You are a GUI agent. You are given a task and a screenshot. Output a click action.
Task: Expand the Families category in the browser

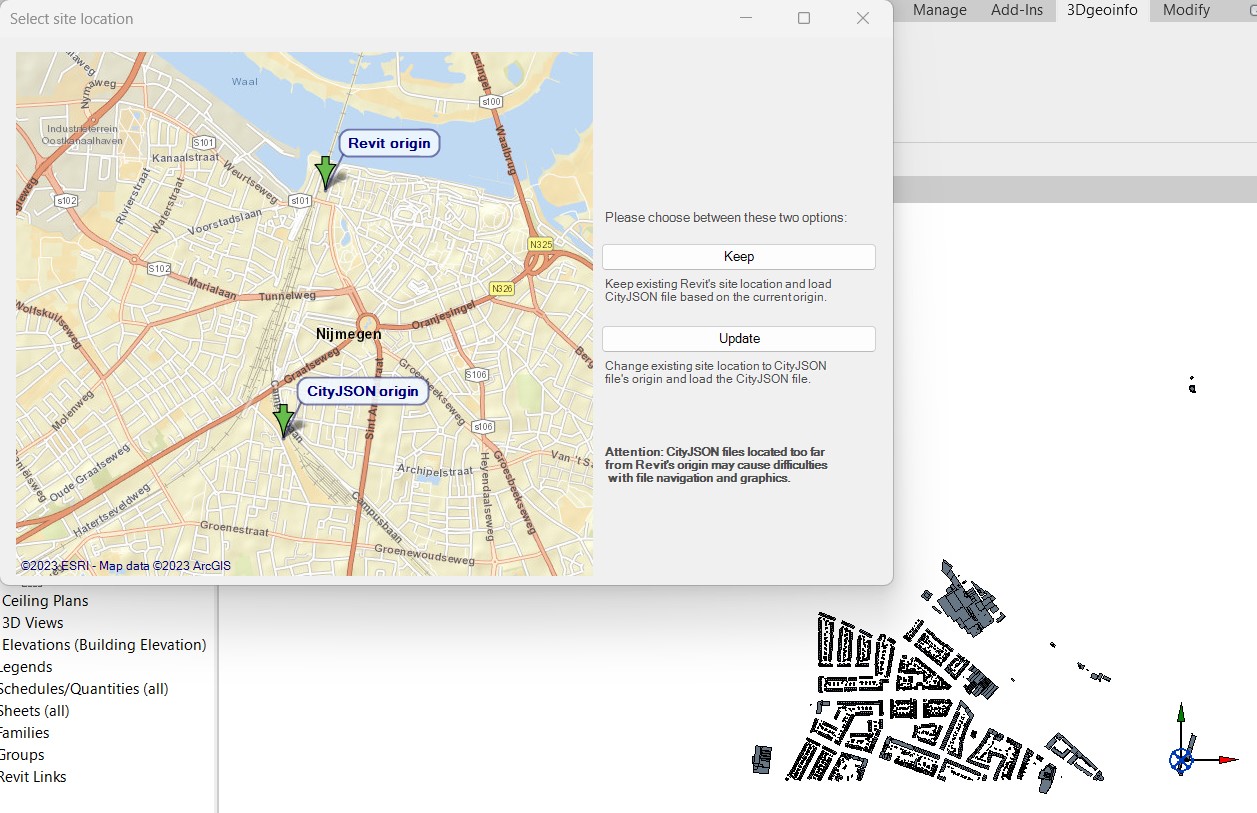coord(25,732)
